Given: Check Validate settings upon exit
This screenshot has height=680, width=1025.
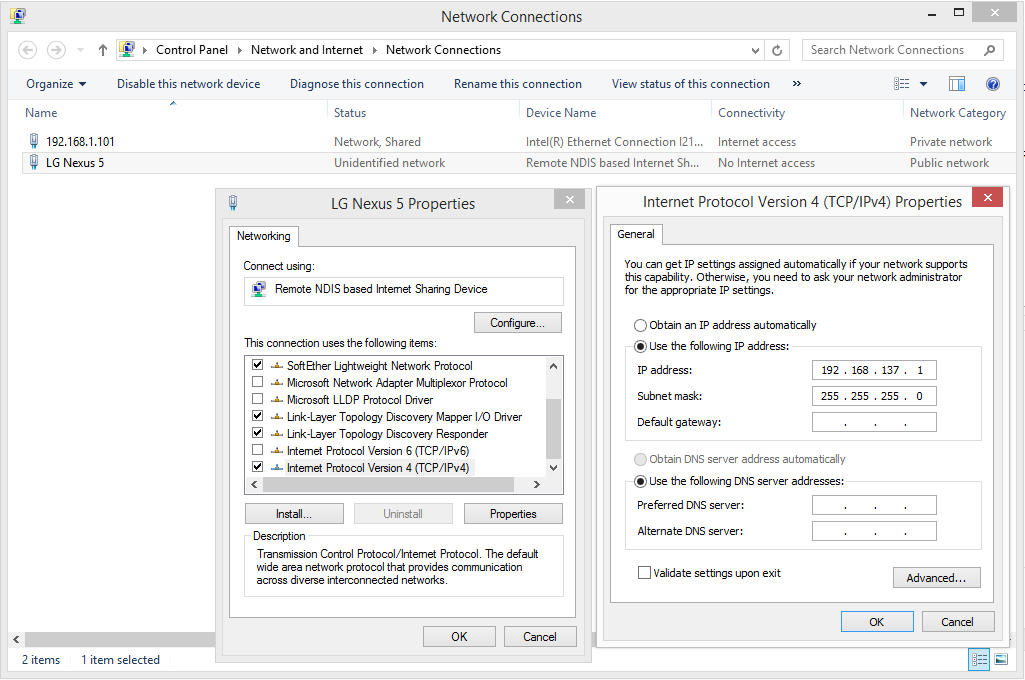Looking at the screenshot, I should click(644, 573).
